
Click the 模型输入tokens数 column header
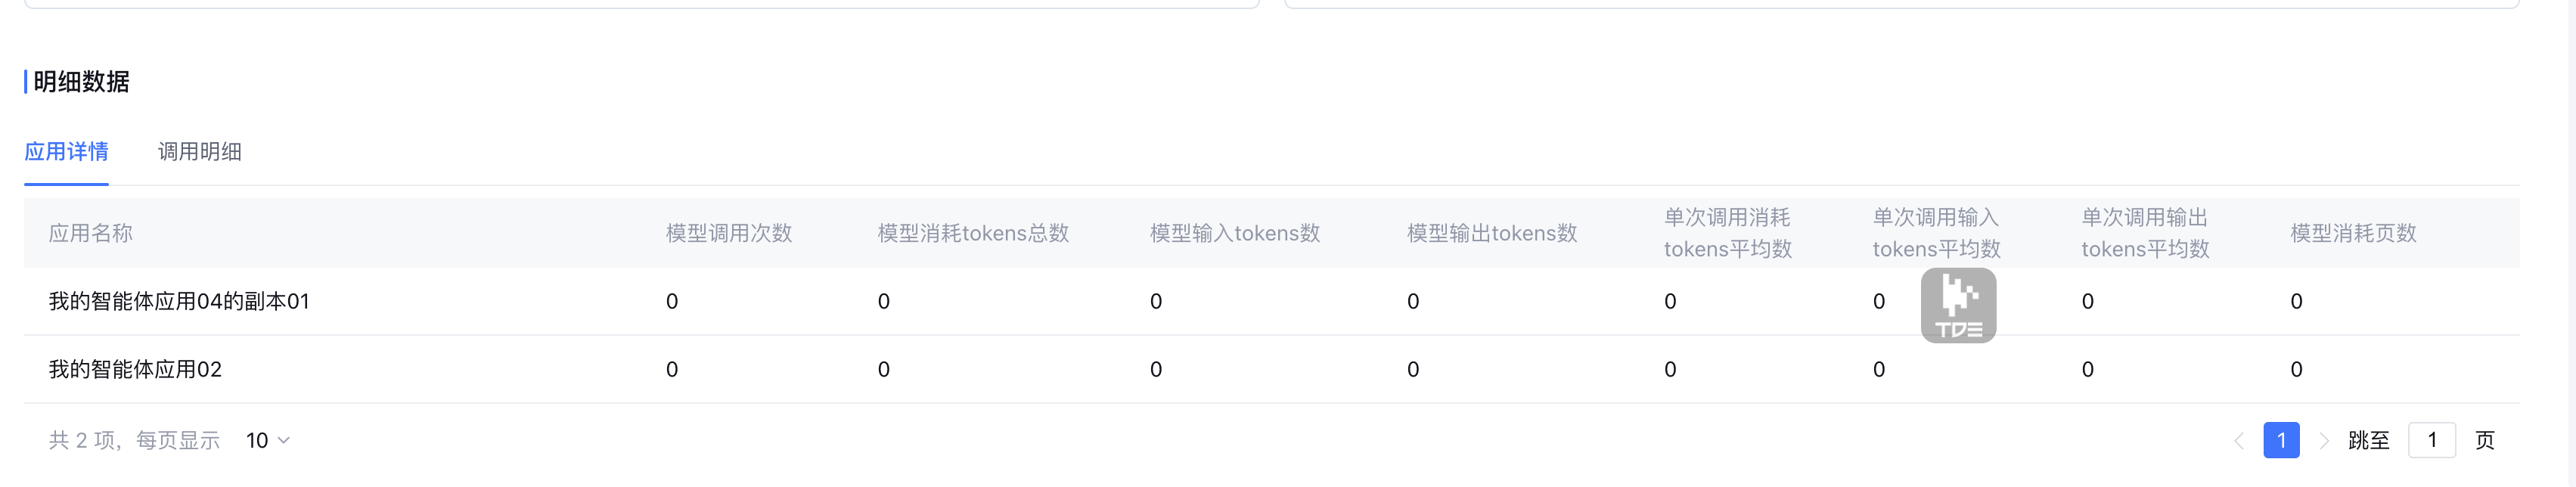[x=1235, y=233]
